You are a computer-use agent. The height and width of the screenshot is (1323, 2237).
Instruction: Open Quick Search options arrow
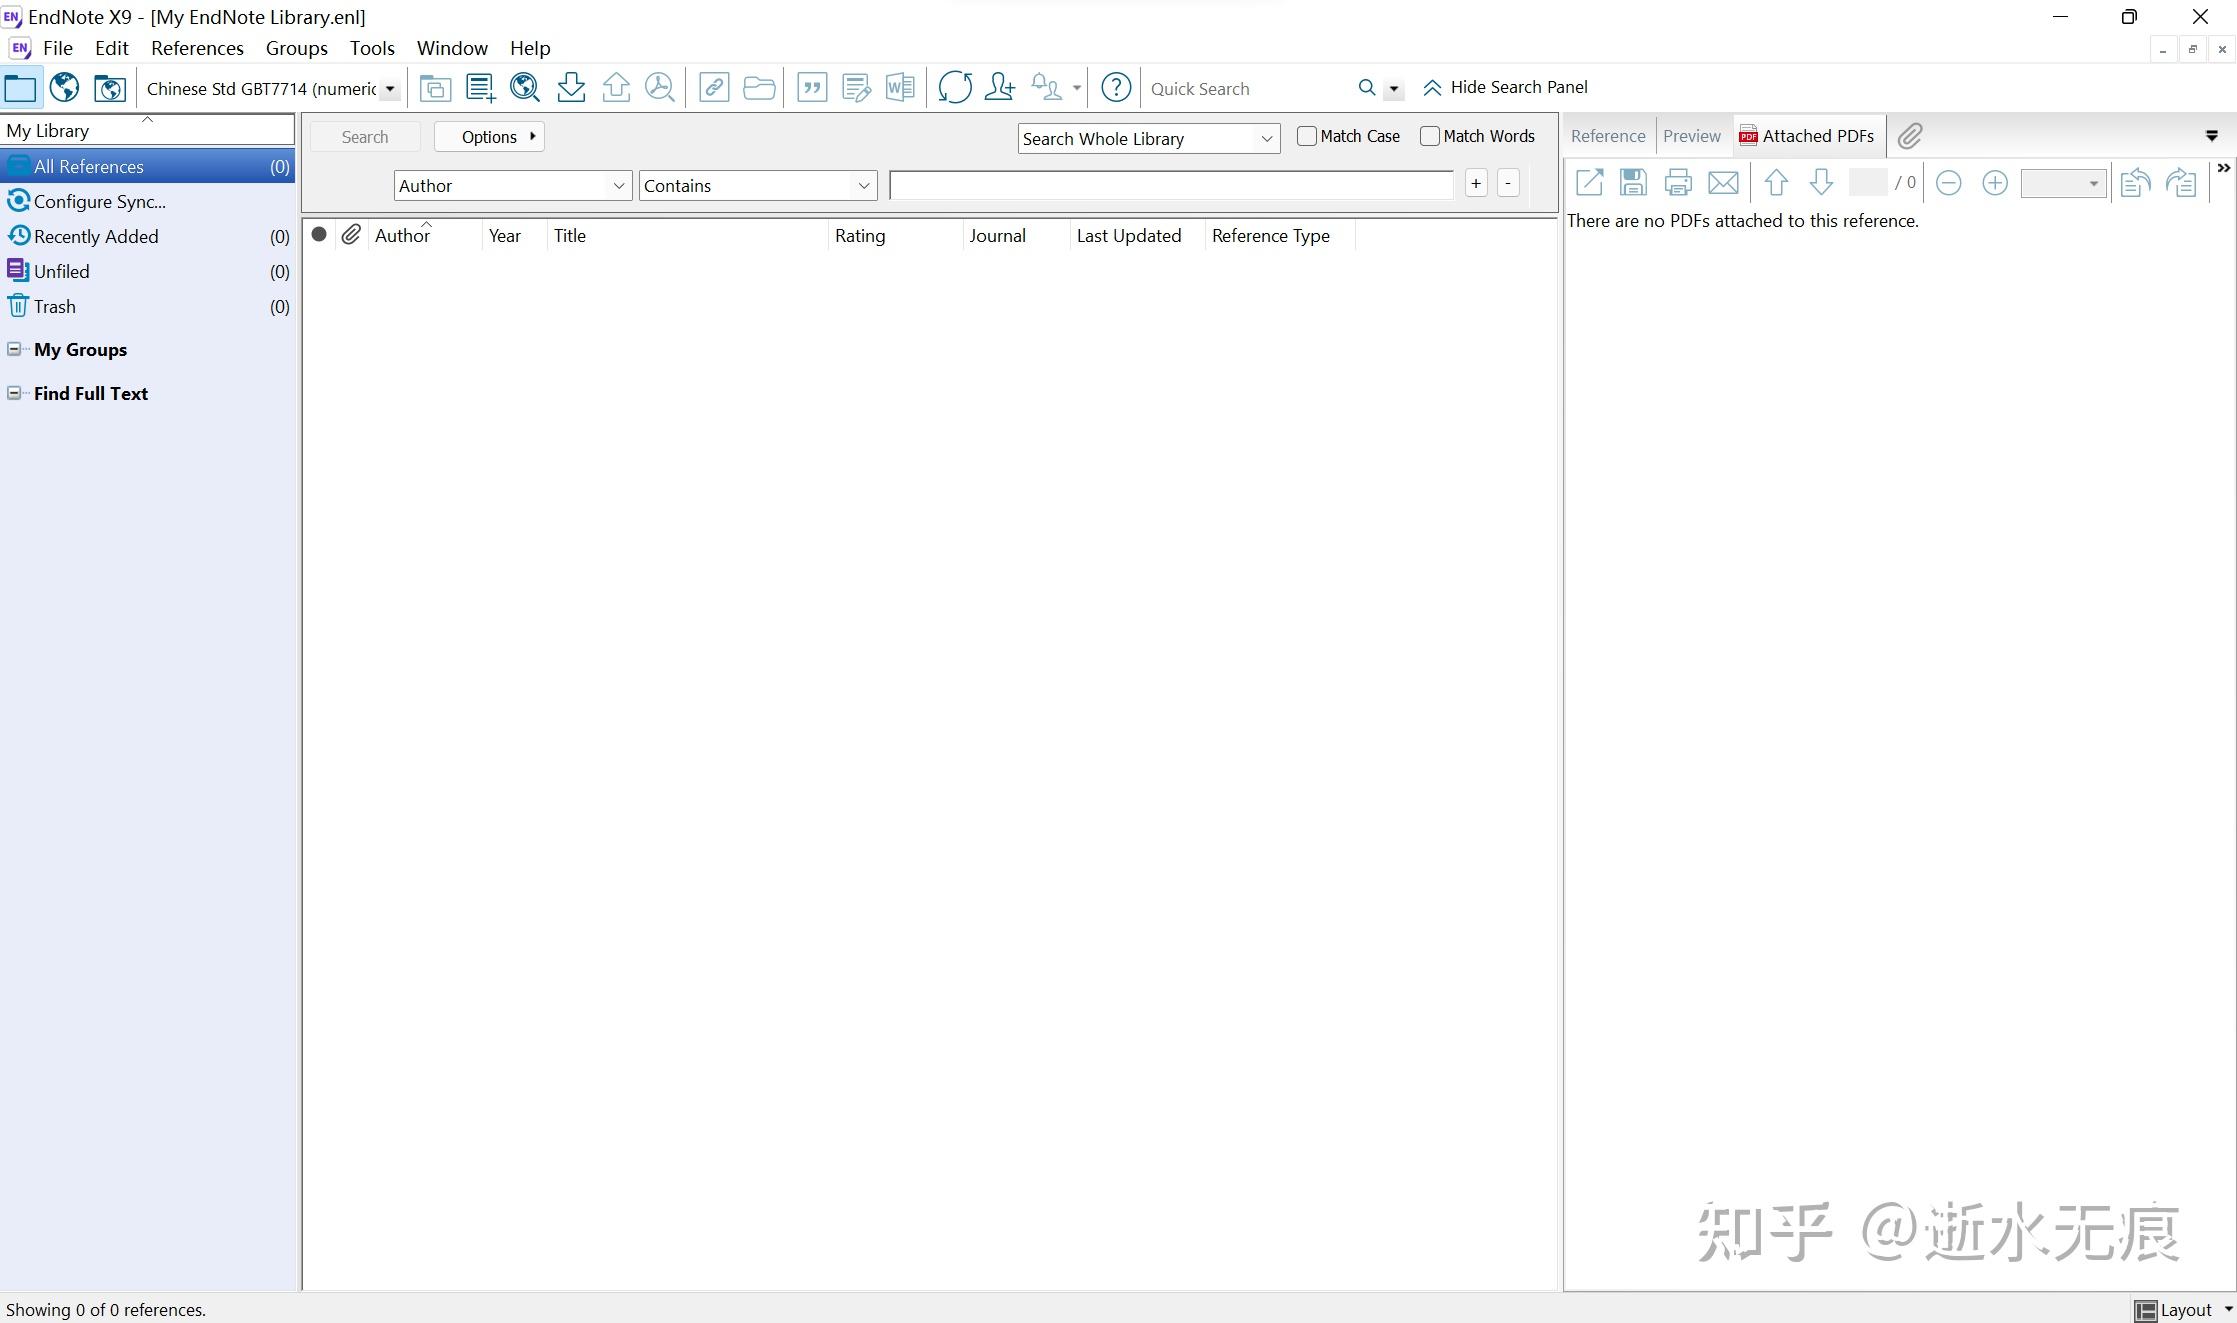[x=1393, y=89]
